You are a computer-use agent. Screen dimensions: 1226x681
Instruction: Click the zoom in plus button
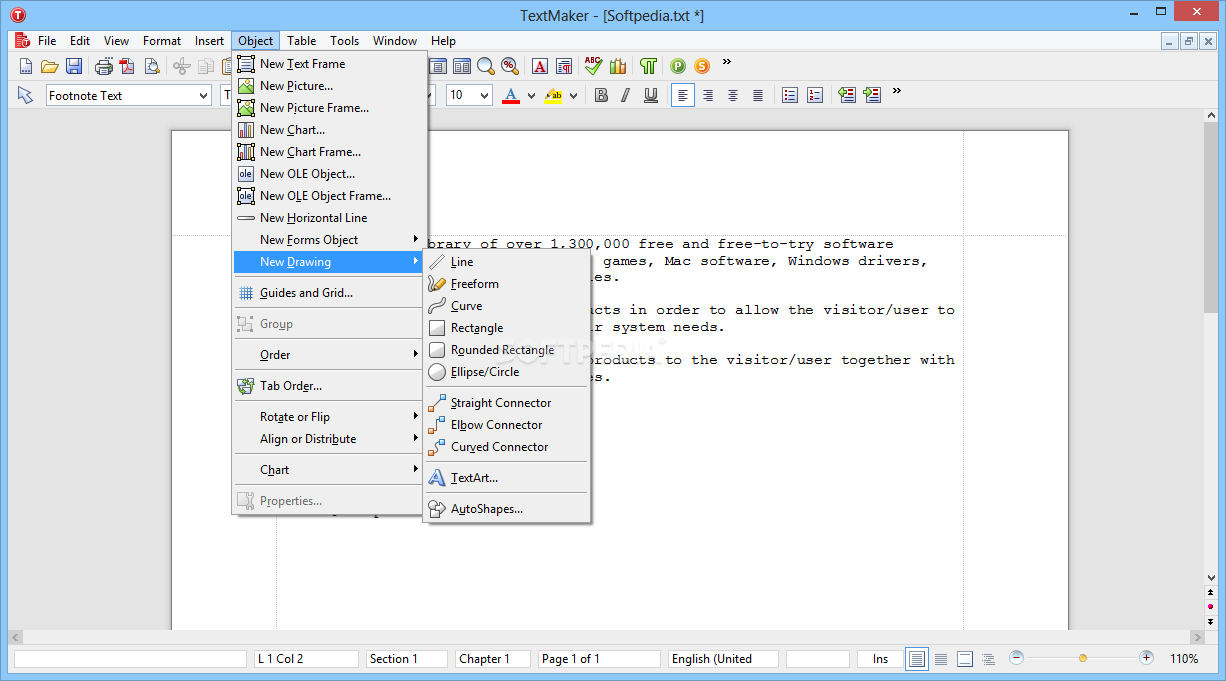1146,658
